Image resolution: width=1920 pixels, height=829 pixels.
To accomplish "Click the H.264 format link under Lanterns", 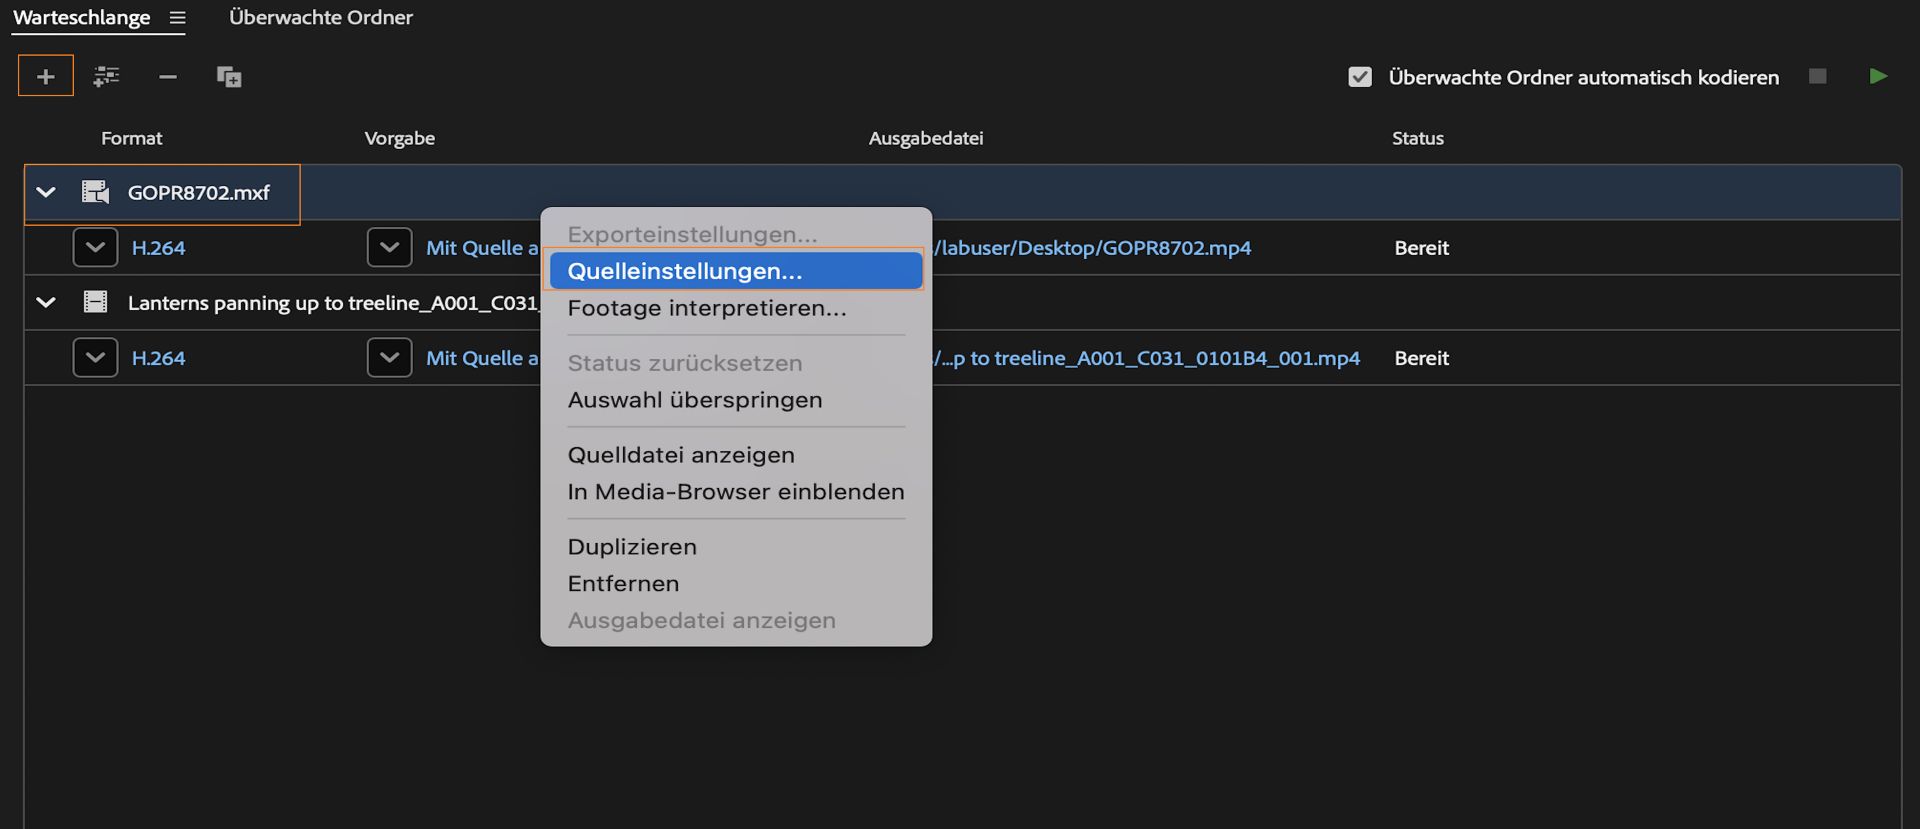I will pos(158,357).
